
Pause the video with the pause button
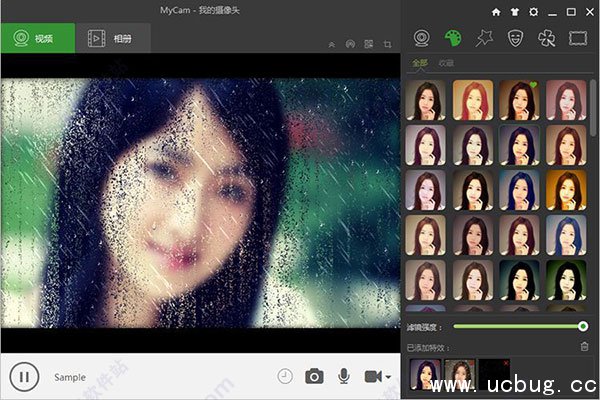[x=24, y=377]
